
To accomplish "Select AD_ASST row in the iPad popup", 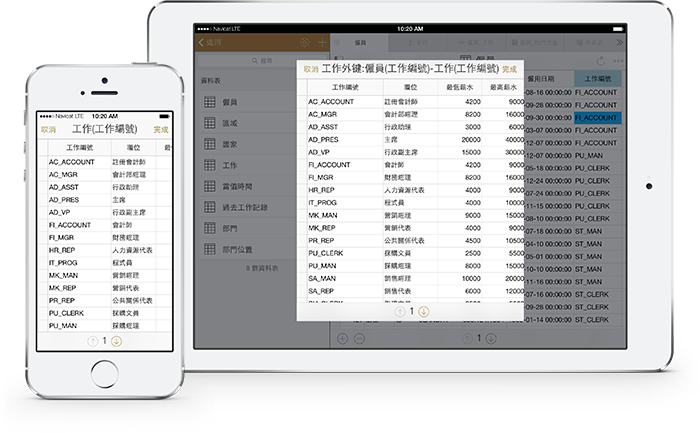I will pos(411,127).
